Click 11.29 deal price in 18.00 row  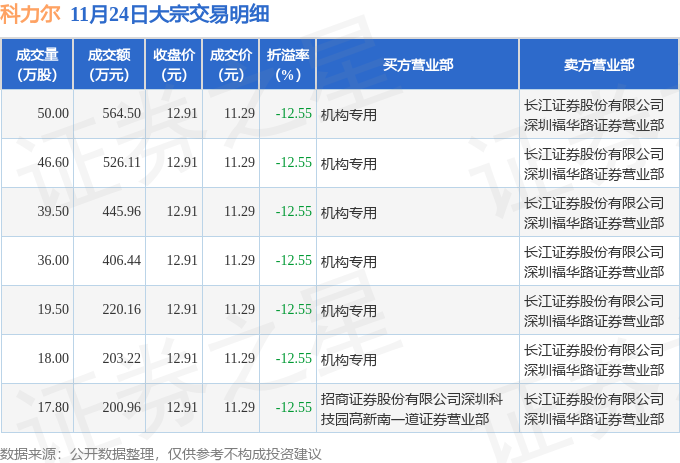pyautogui.click(x=239, y=359)
